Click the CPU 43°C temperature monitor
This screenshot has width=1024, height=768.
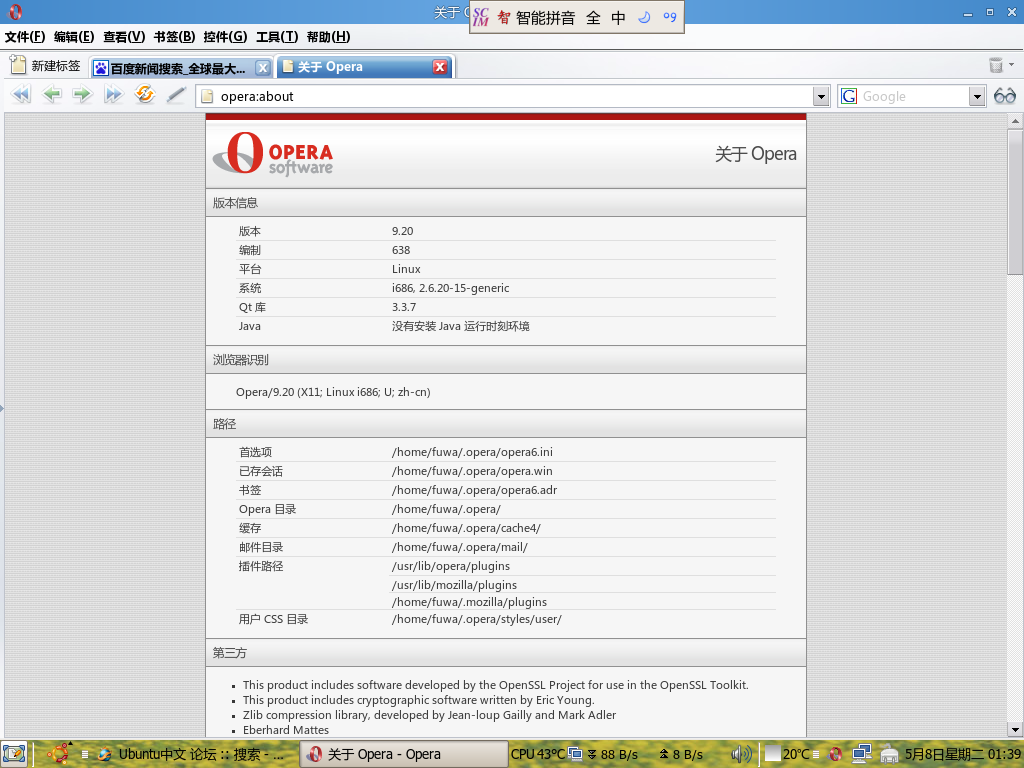537,754
